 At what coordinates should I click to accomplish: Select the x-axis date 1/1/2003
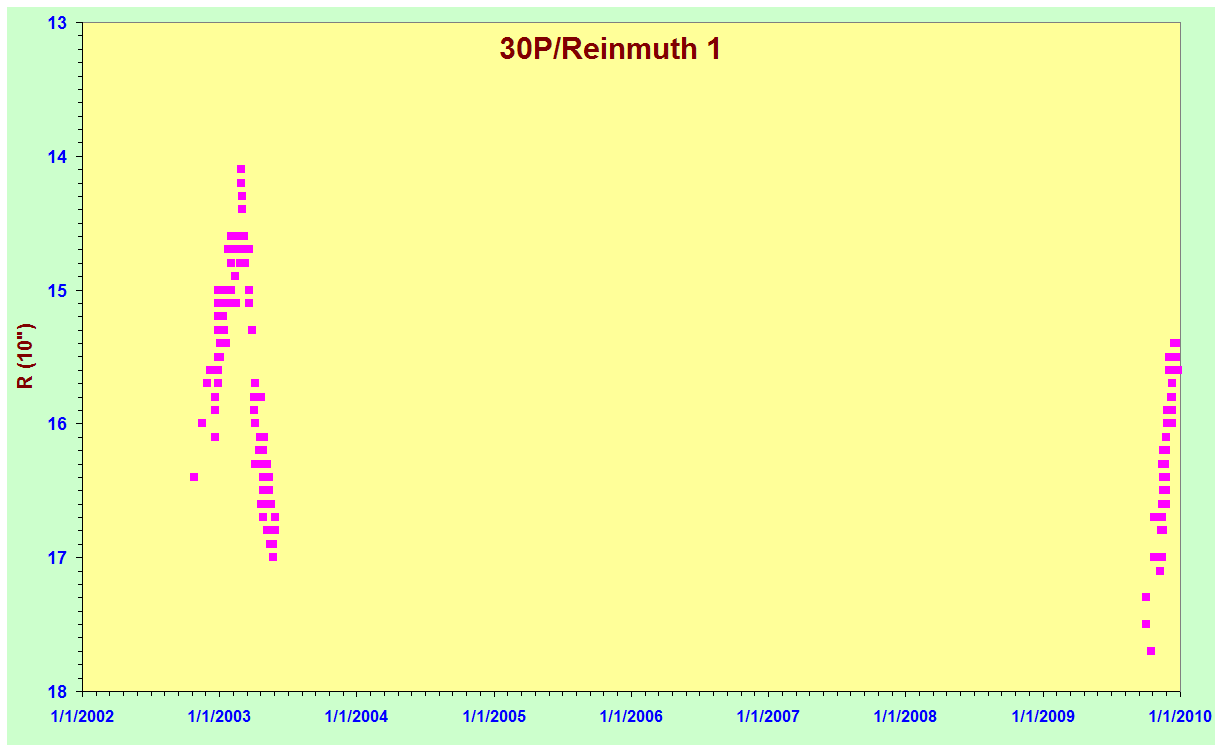(x=220, y=716)
